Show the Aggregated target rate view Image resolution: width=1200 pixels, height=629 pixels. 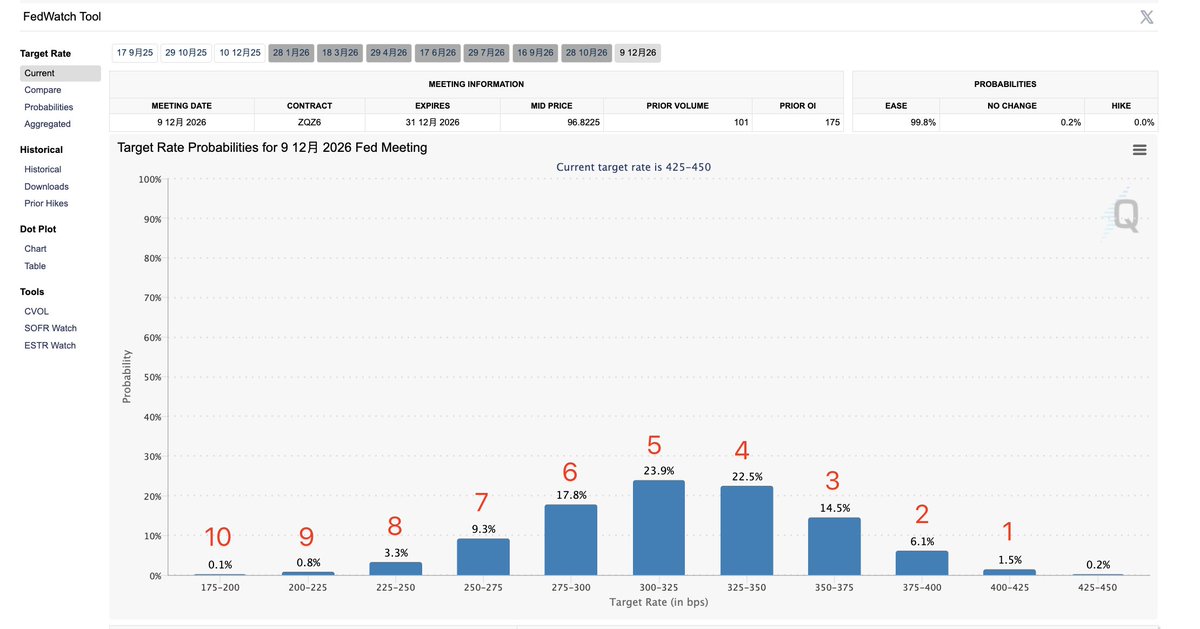(x=48, y=124)
